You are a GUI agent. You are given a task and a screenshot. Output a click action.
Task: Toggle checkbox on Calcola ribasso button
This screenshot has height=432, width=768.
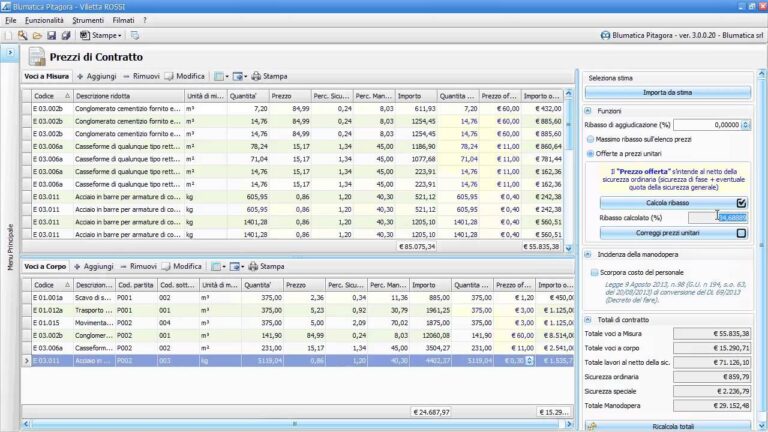(742, 203)
